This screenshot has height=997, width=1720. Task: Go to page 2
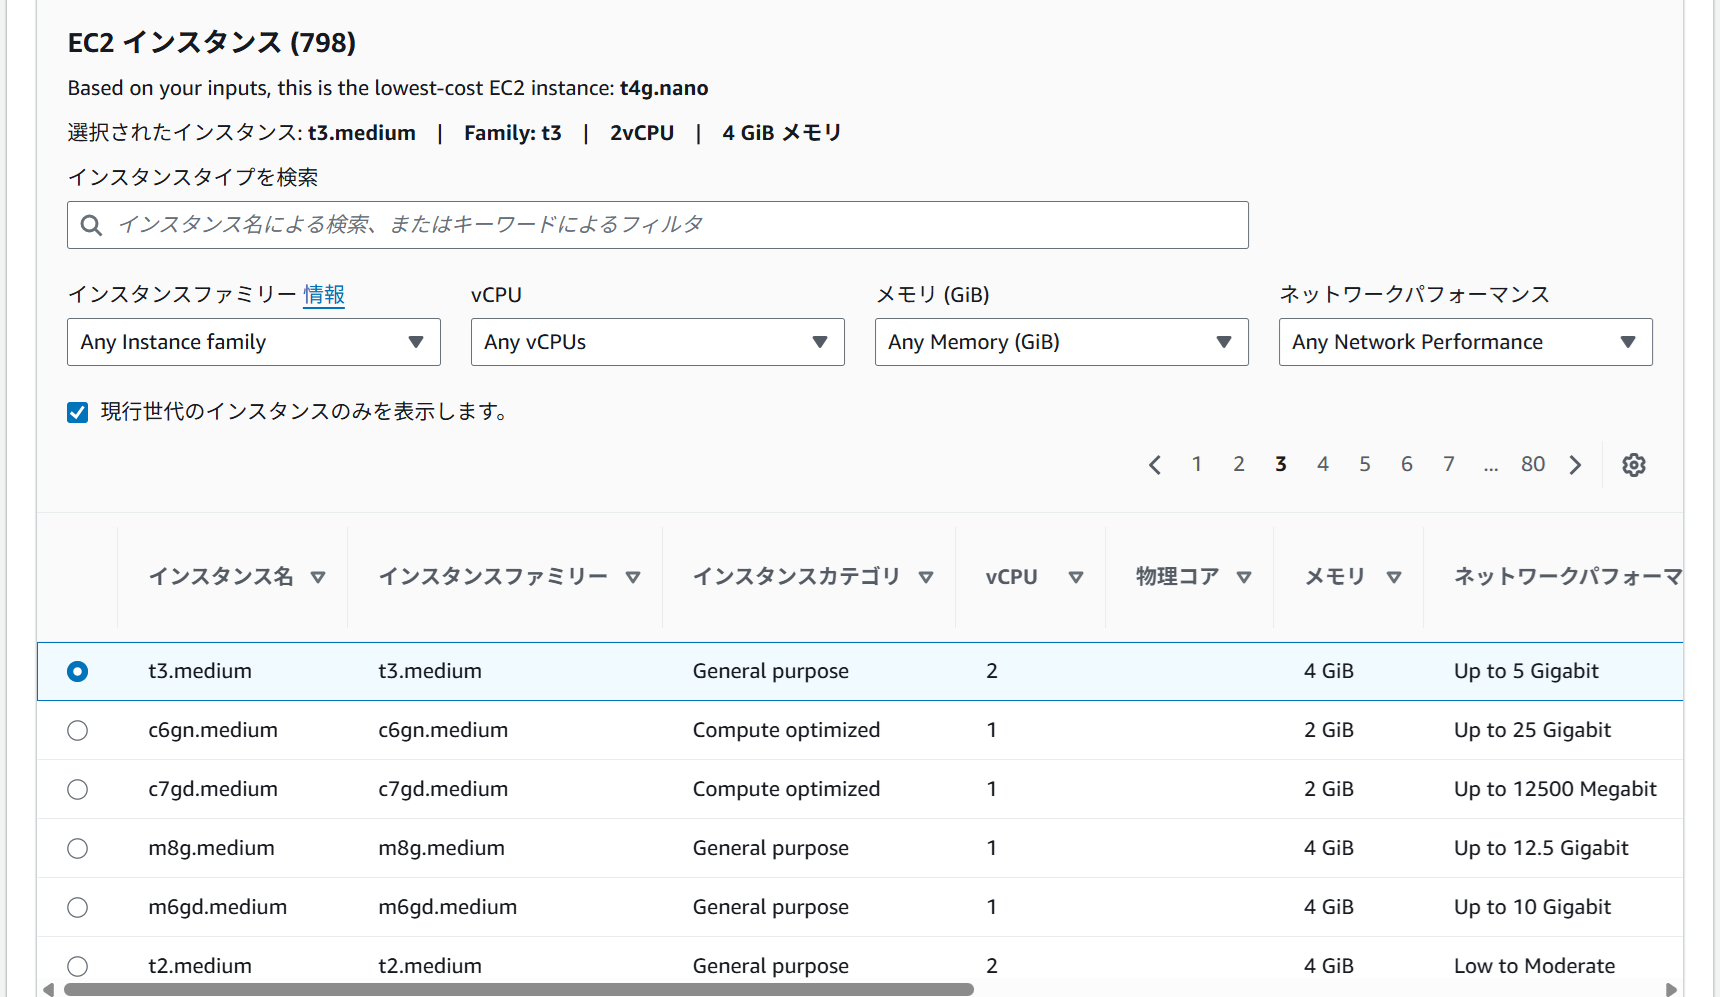click(1239, 464)
